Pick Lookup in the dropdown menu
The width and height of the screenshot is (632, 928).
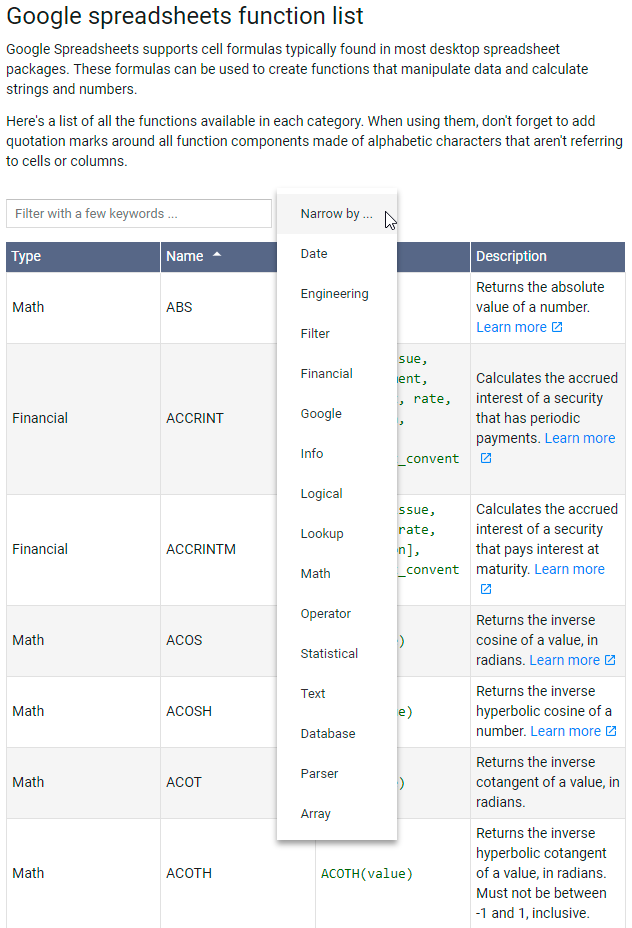pyautogui.click(x=321, y=534)
